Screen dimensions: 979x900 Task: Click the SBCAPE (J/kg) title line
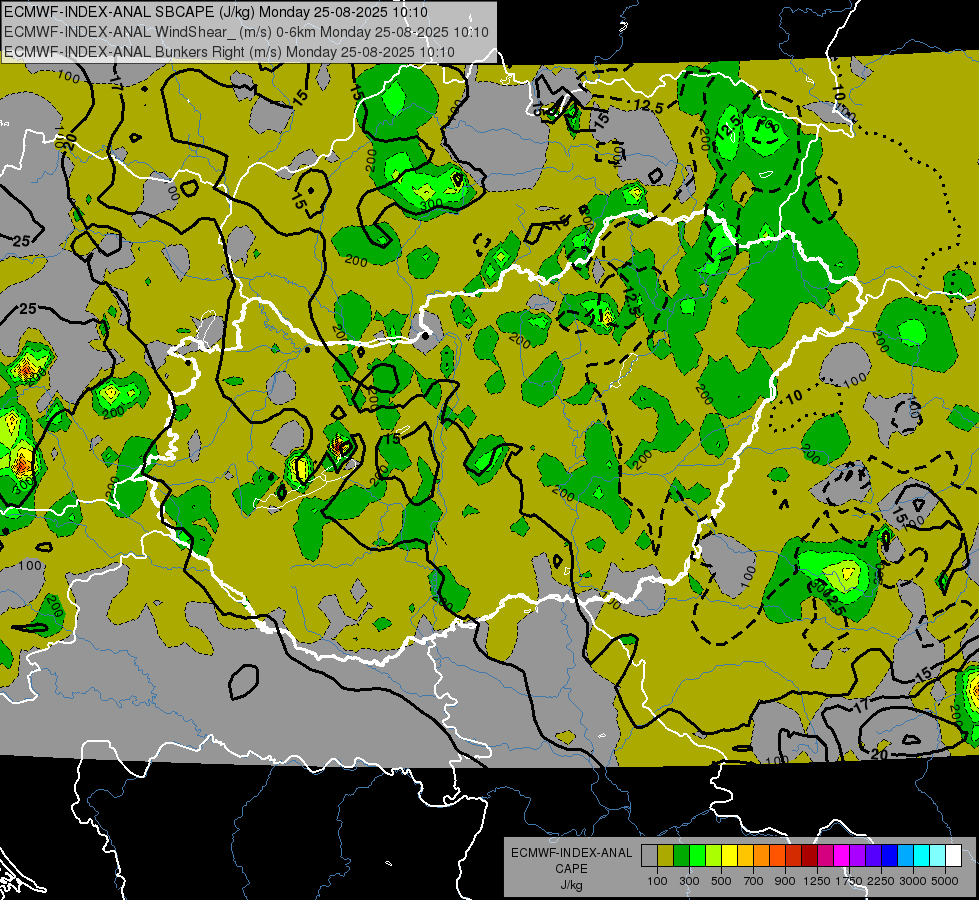tap(216, 12)
